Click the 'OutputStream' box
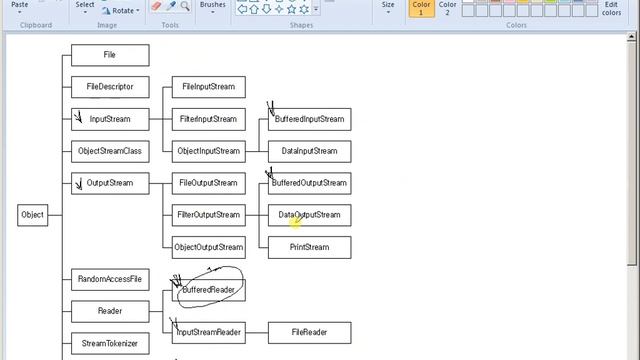The image size is (640, 360). (110, 183)
